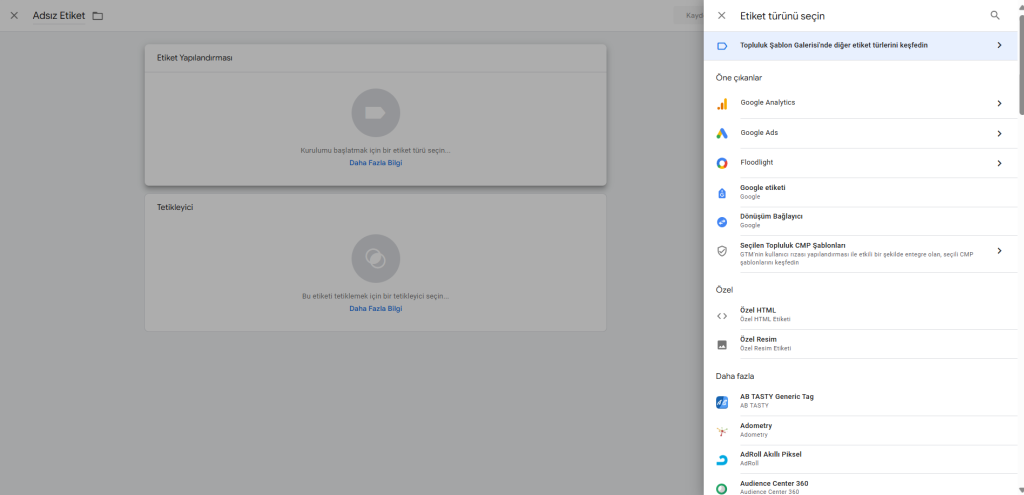Screen dimensions: 1024x495
Task: Select the Floodlight tag type
Action: tap(861, 163)
